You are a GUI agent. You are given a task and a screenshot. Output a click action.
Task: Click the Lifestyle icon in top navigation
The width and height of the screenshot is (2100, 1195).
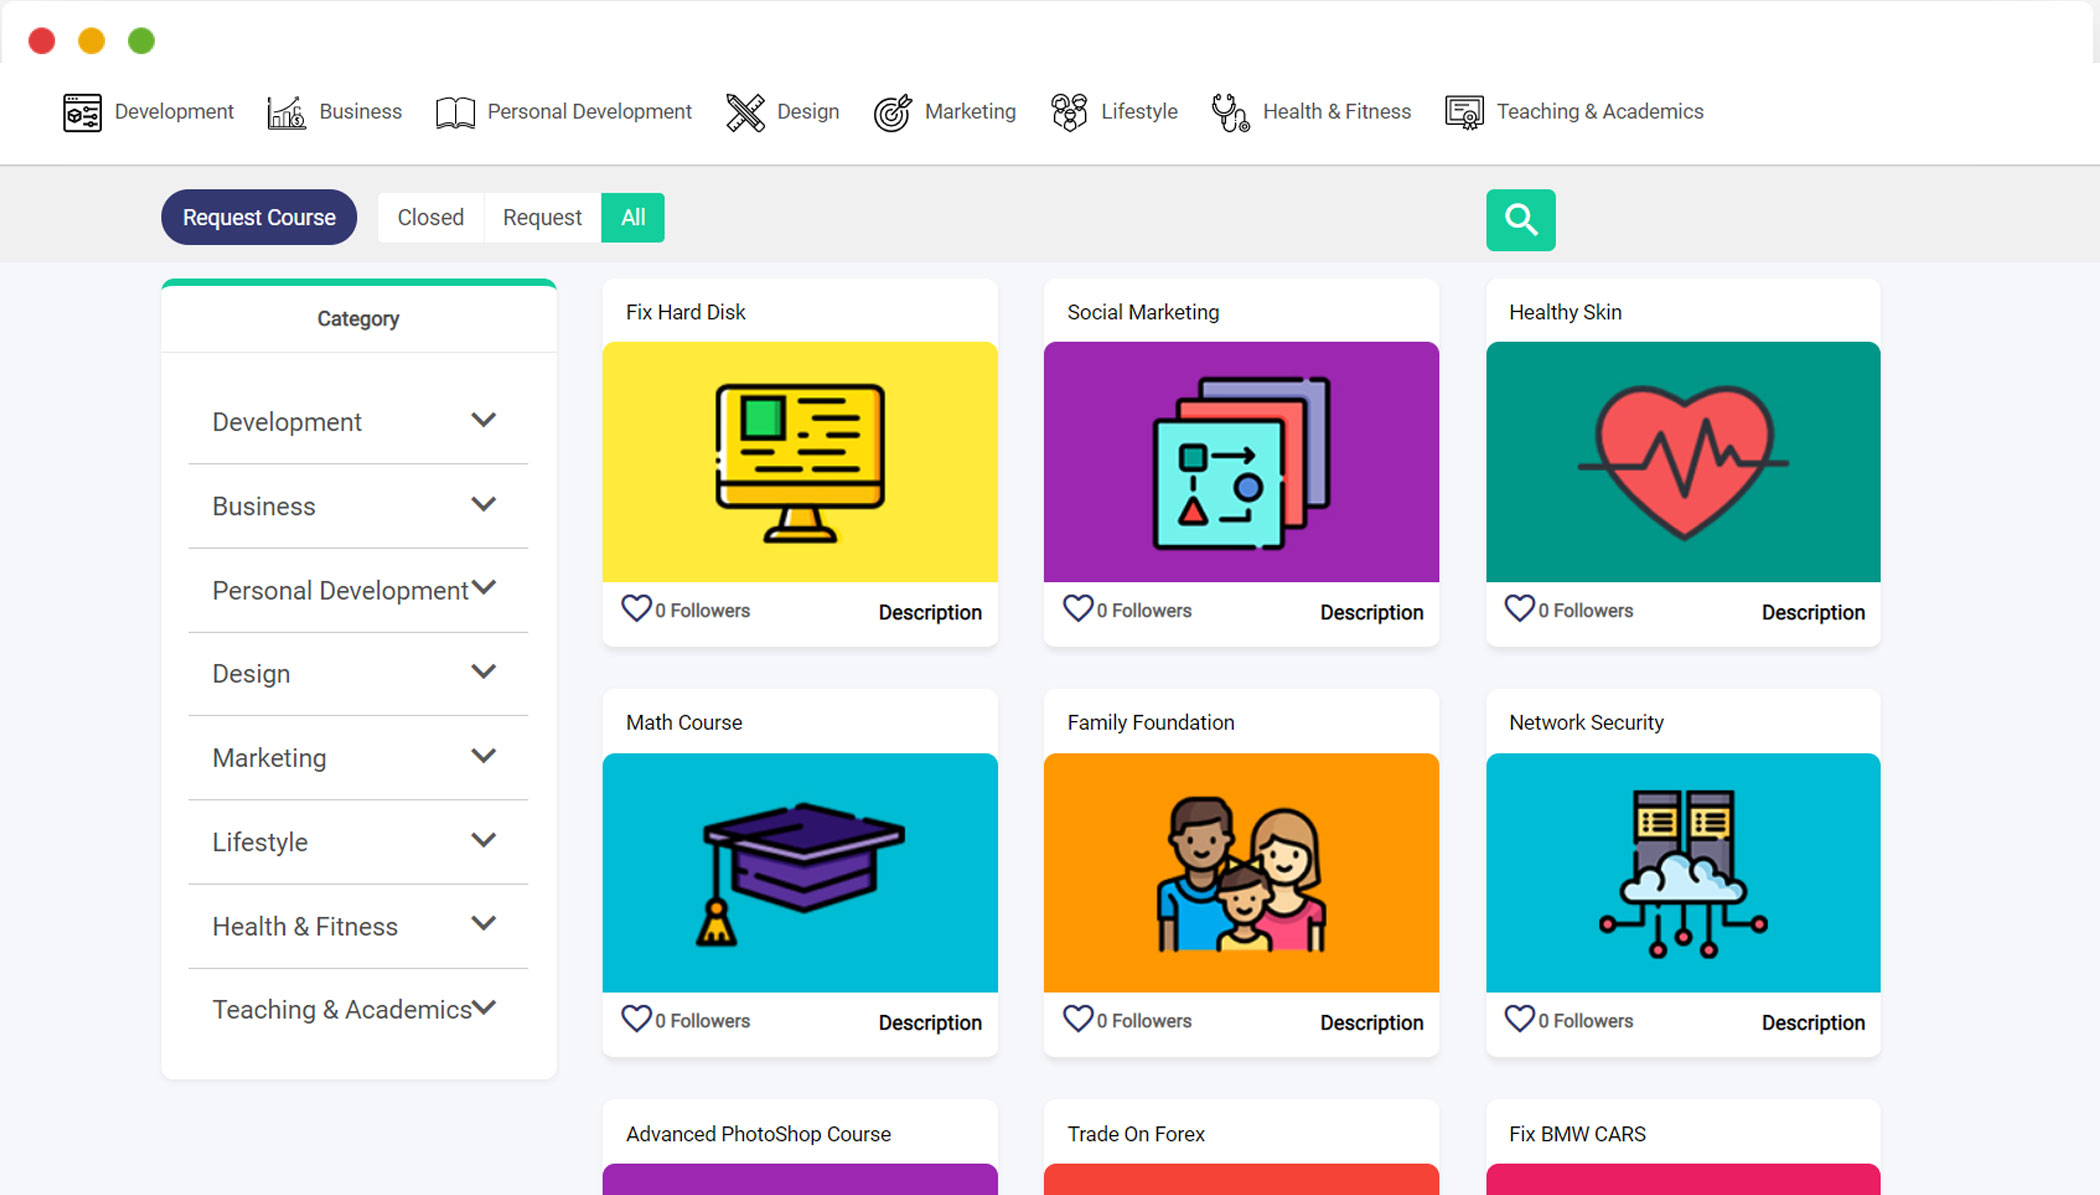click(1069, 112)
